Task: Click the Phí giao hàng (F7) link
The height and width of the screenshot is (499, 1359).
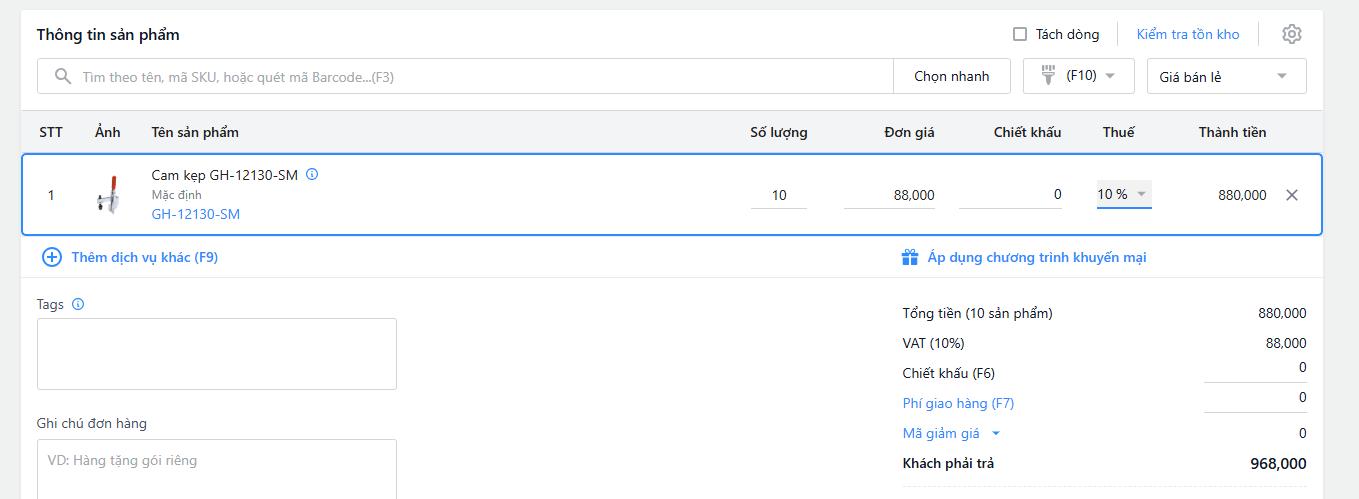Action: coord(958,403)
